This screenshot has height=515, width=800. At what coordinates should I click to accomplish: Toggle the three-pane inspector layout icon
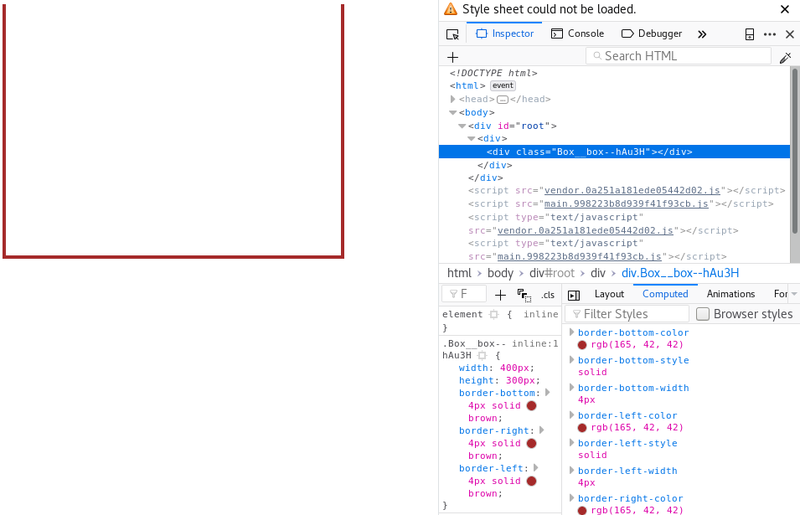(574, 295)
